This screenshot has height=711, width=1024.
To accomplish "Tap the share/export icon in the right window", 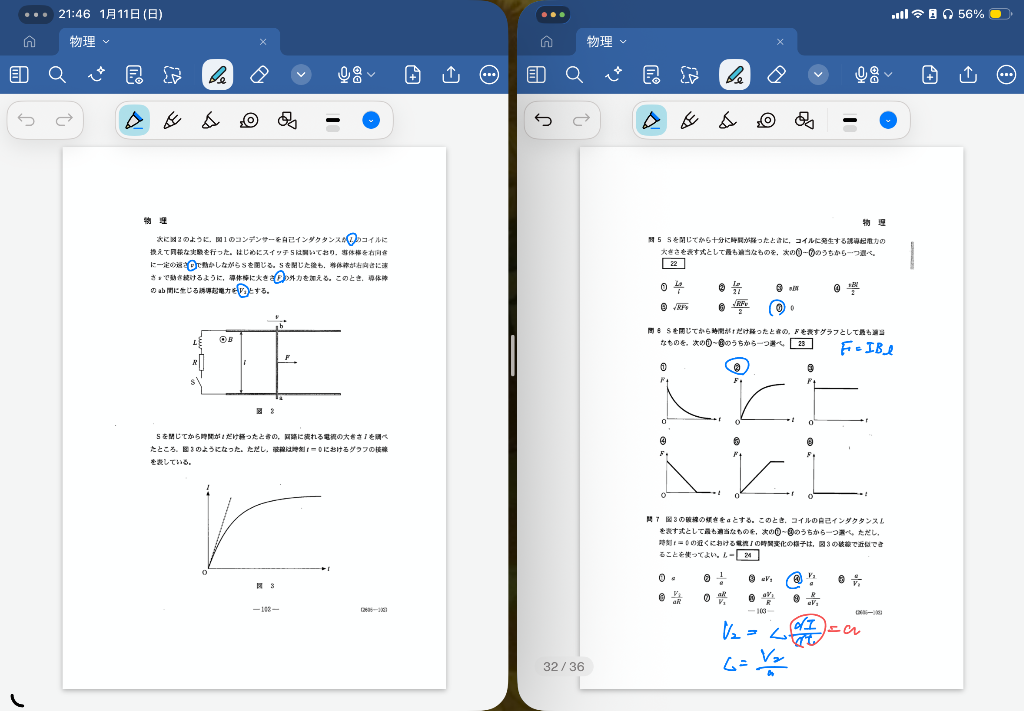I will pos(968,75).
